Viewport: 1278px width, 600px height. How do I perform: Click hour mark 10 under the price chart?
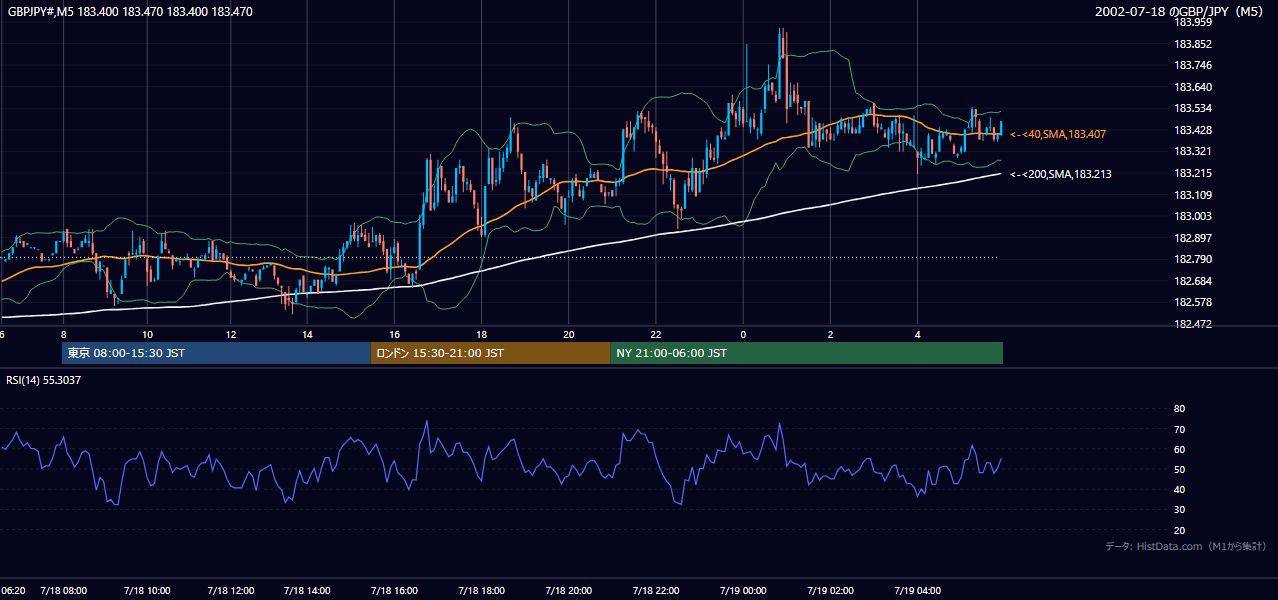pyautogui.click(x=147, y=334)
